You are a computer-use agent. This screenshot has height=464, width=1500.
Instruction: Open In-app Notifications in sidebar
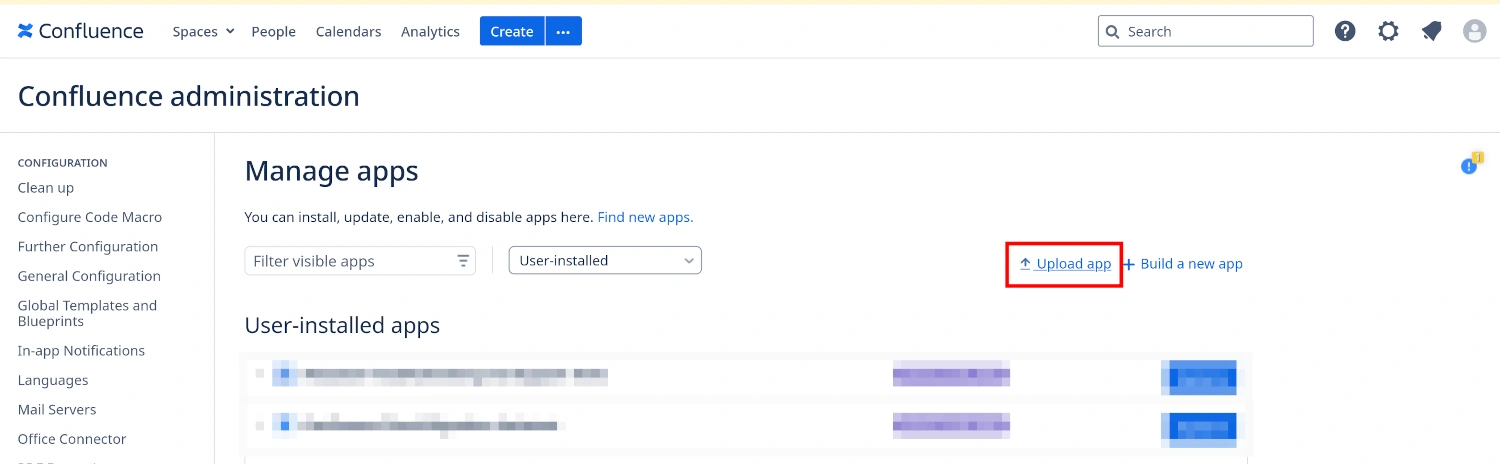coord(81,351)
